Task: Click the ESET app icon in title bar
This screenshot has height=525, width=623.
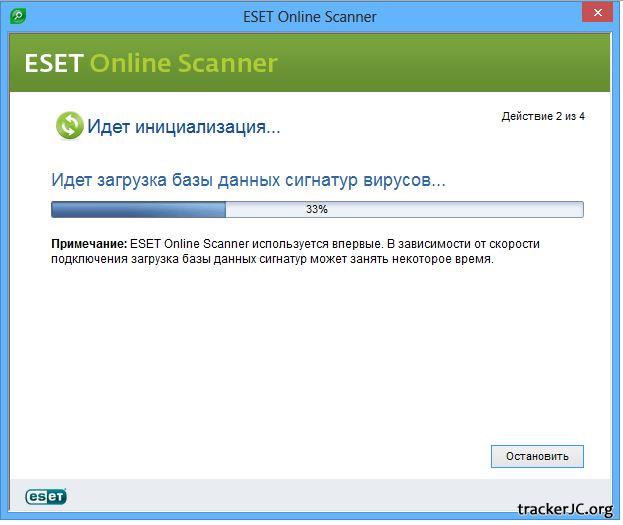Action: [17, 16]
